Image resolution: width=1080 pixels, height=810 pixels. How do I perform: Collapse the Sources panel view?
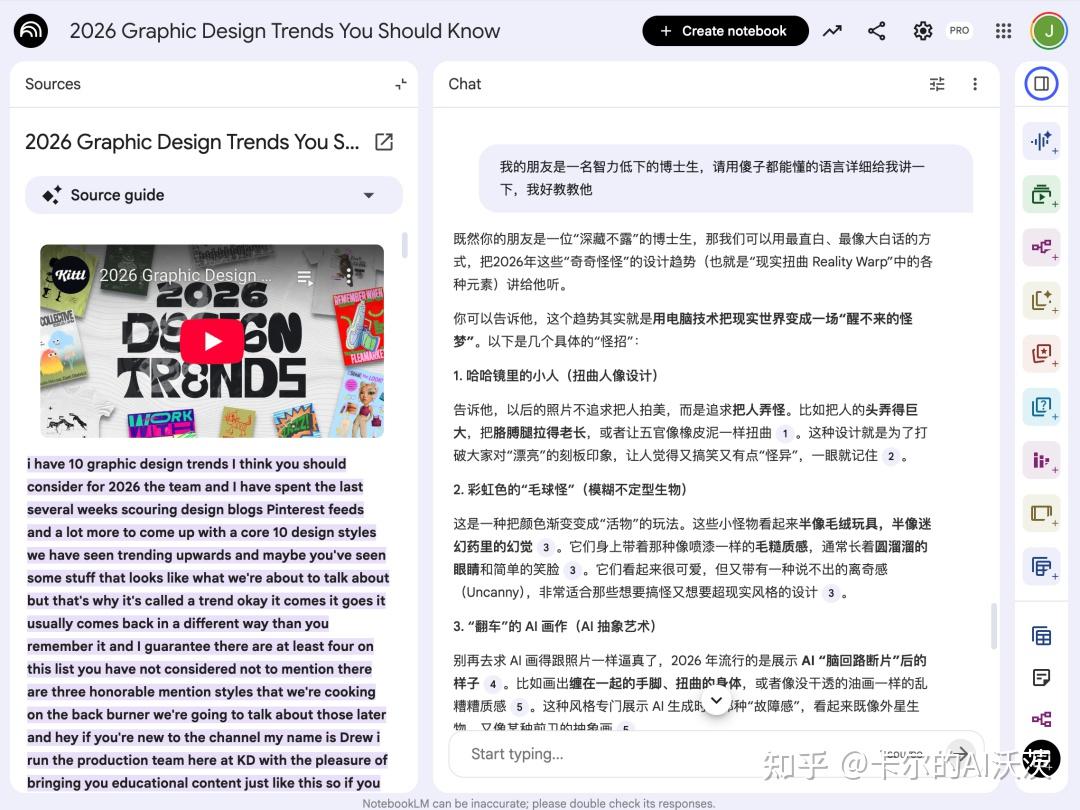point(400,84)
